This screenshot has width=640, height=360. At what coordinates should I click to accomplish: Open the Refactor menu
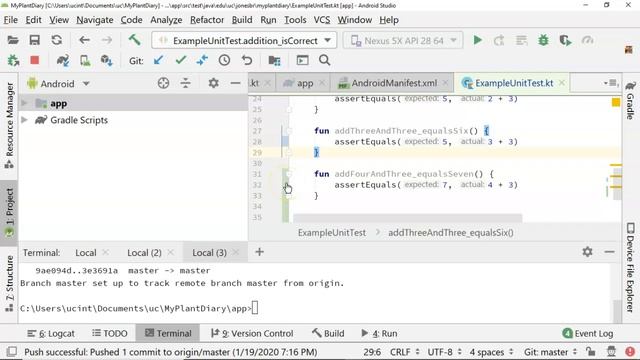pyautogui.click(x=207, y=20)
